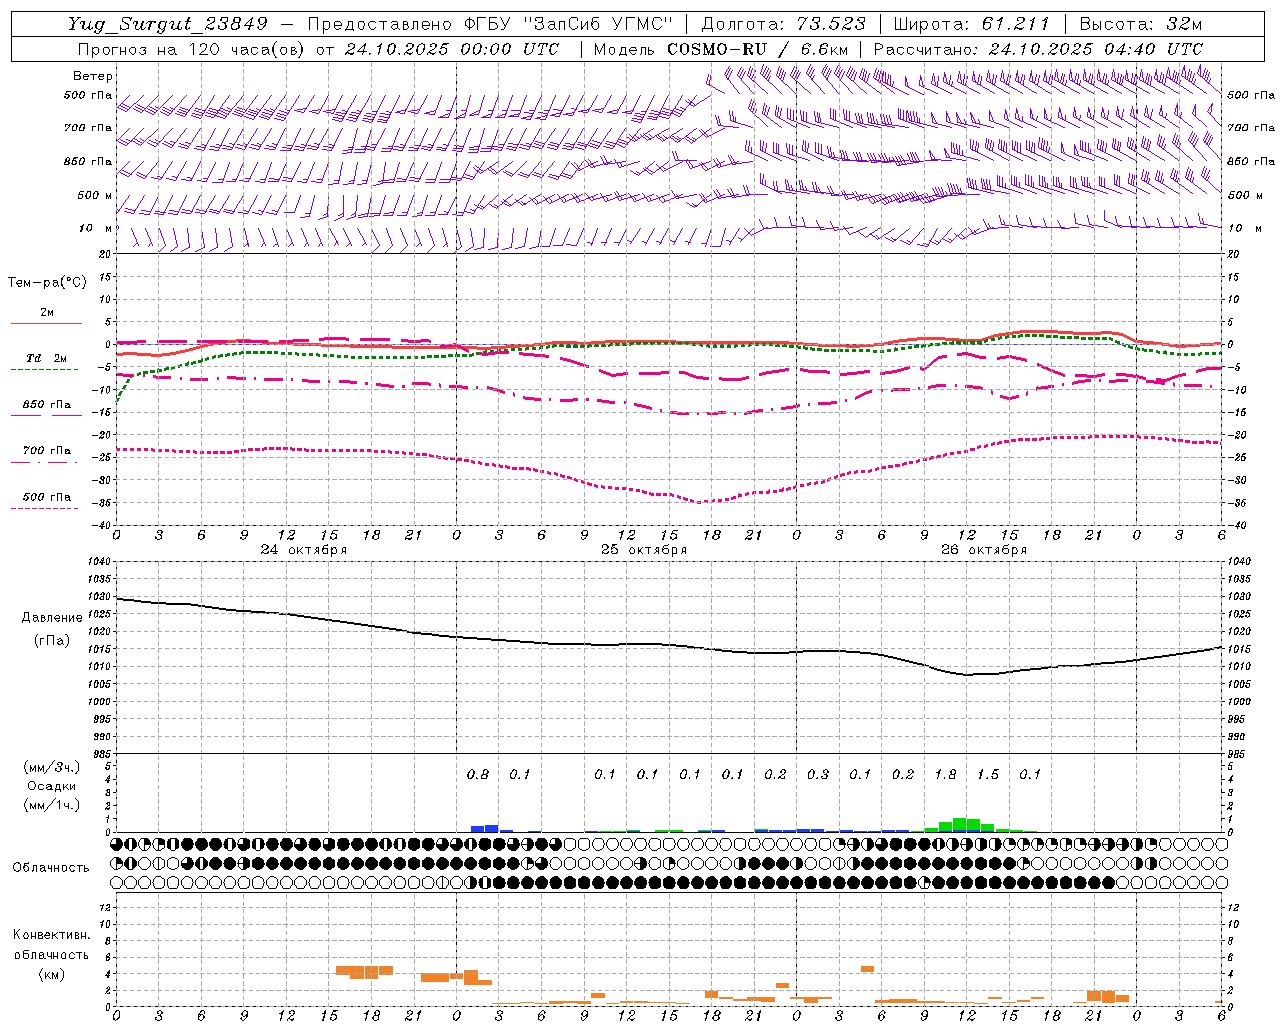Click the red 2м temperature legend line
Viewport: 1280px width, 1024px height.
click(x=46, y=323)
